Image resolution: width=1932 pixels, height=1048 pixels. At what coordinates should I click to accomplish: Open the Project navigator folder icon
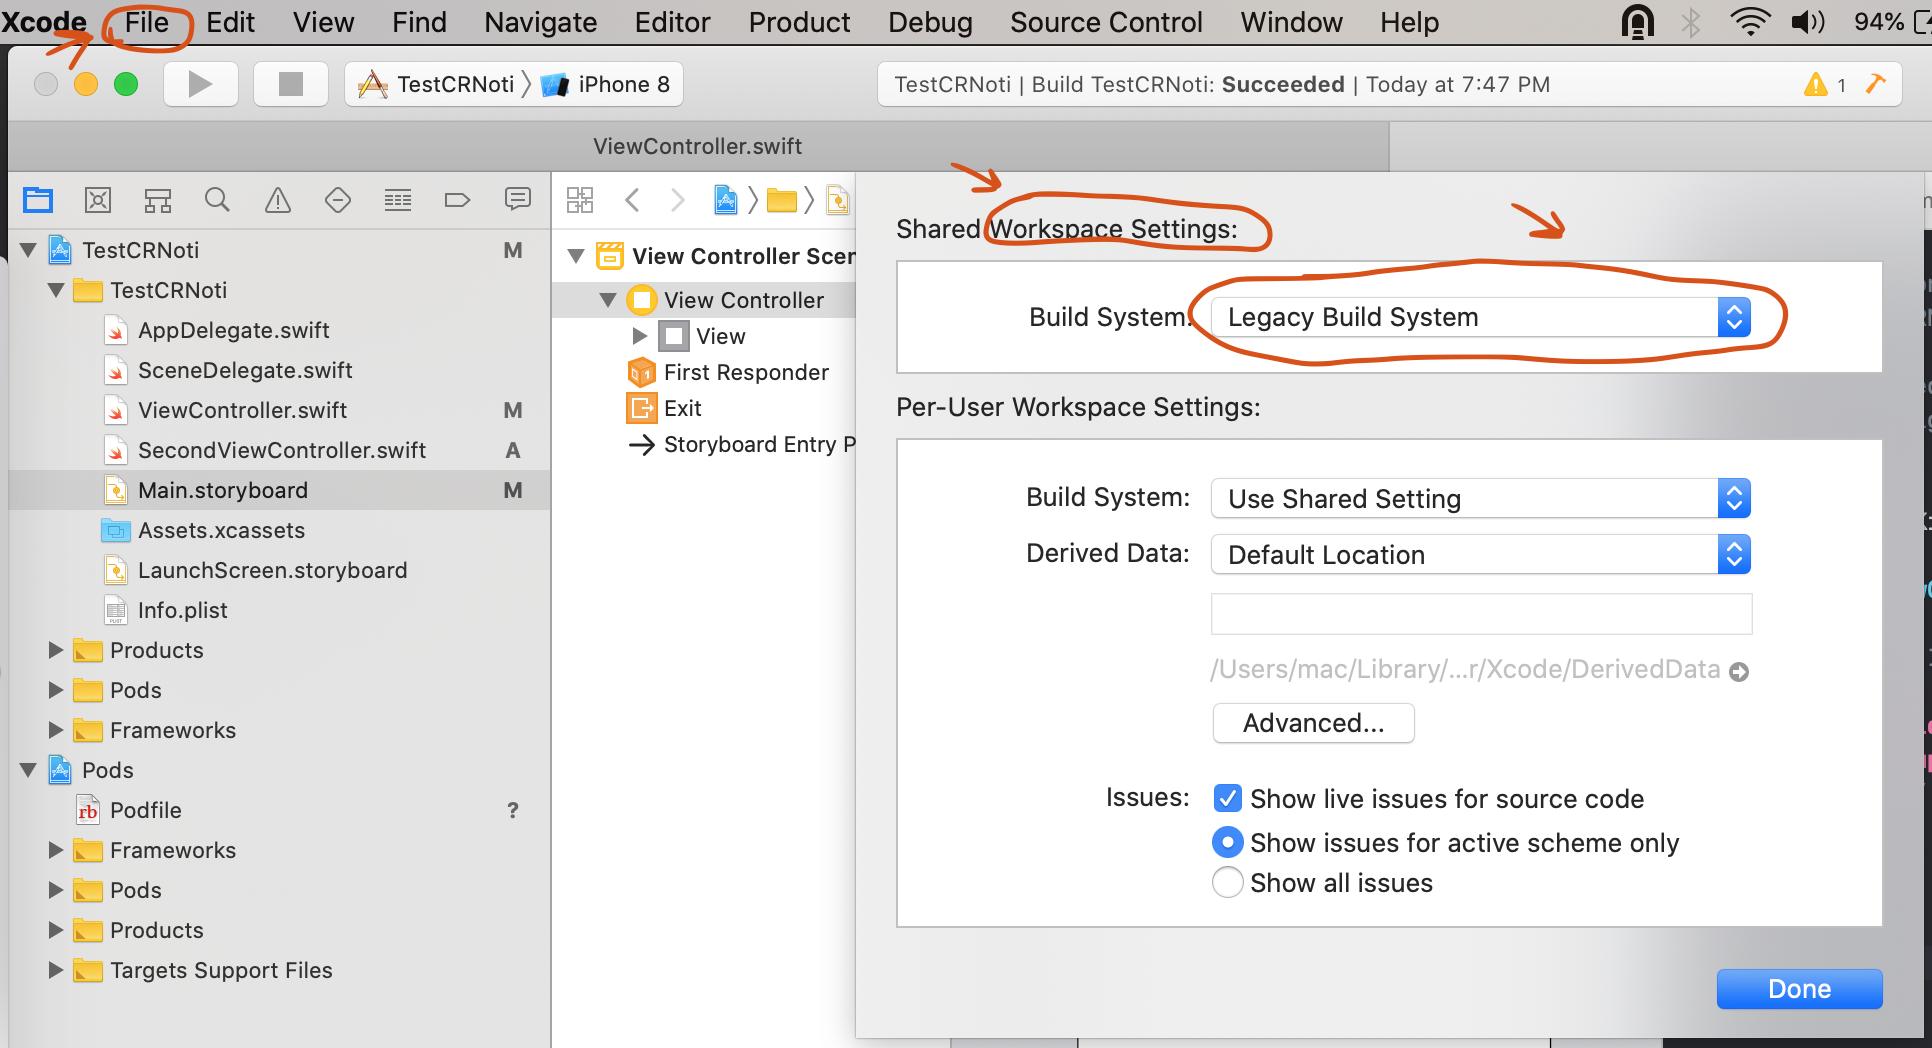(x=38, y=200)
